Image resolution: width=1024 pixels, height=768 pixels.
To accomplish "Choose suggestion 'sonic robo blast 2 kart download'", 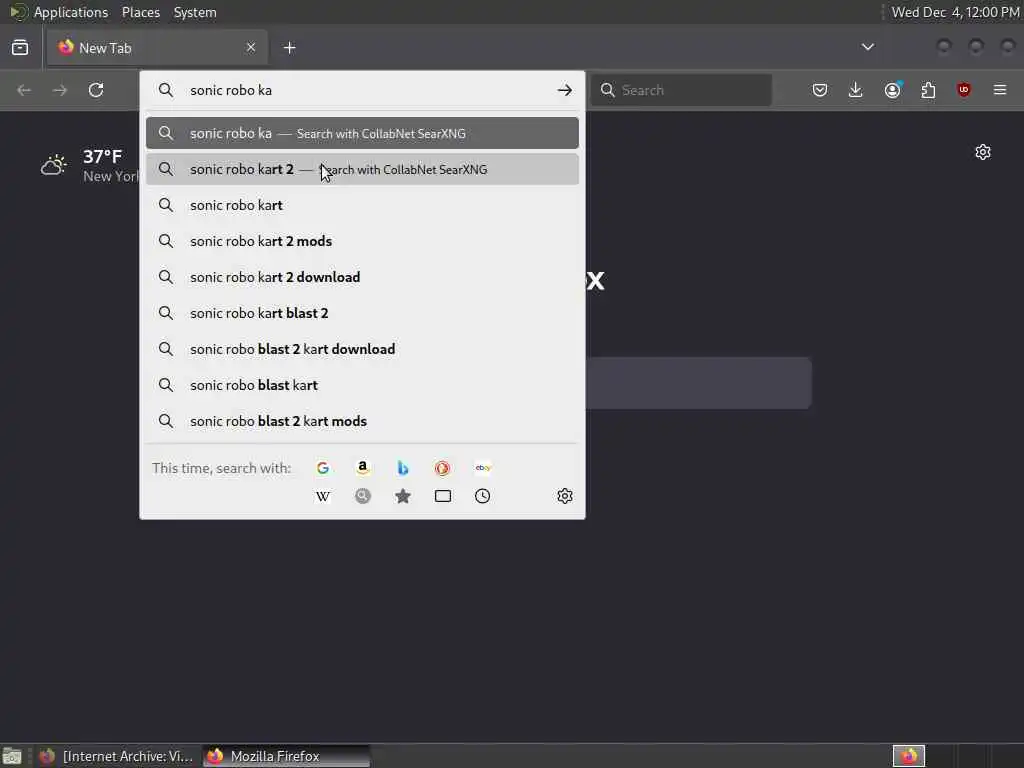I will click(362, 349).
